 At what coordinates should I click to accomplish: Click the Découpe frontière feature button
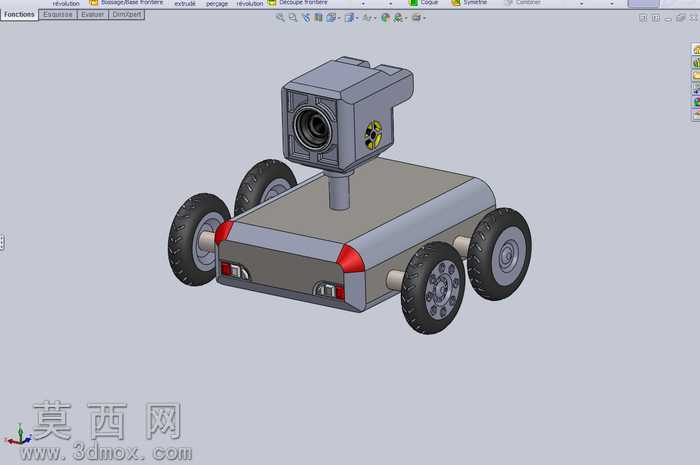pos(298,3)
